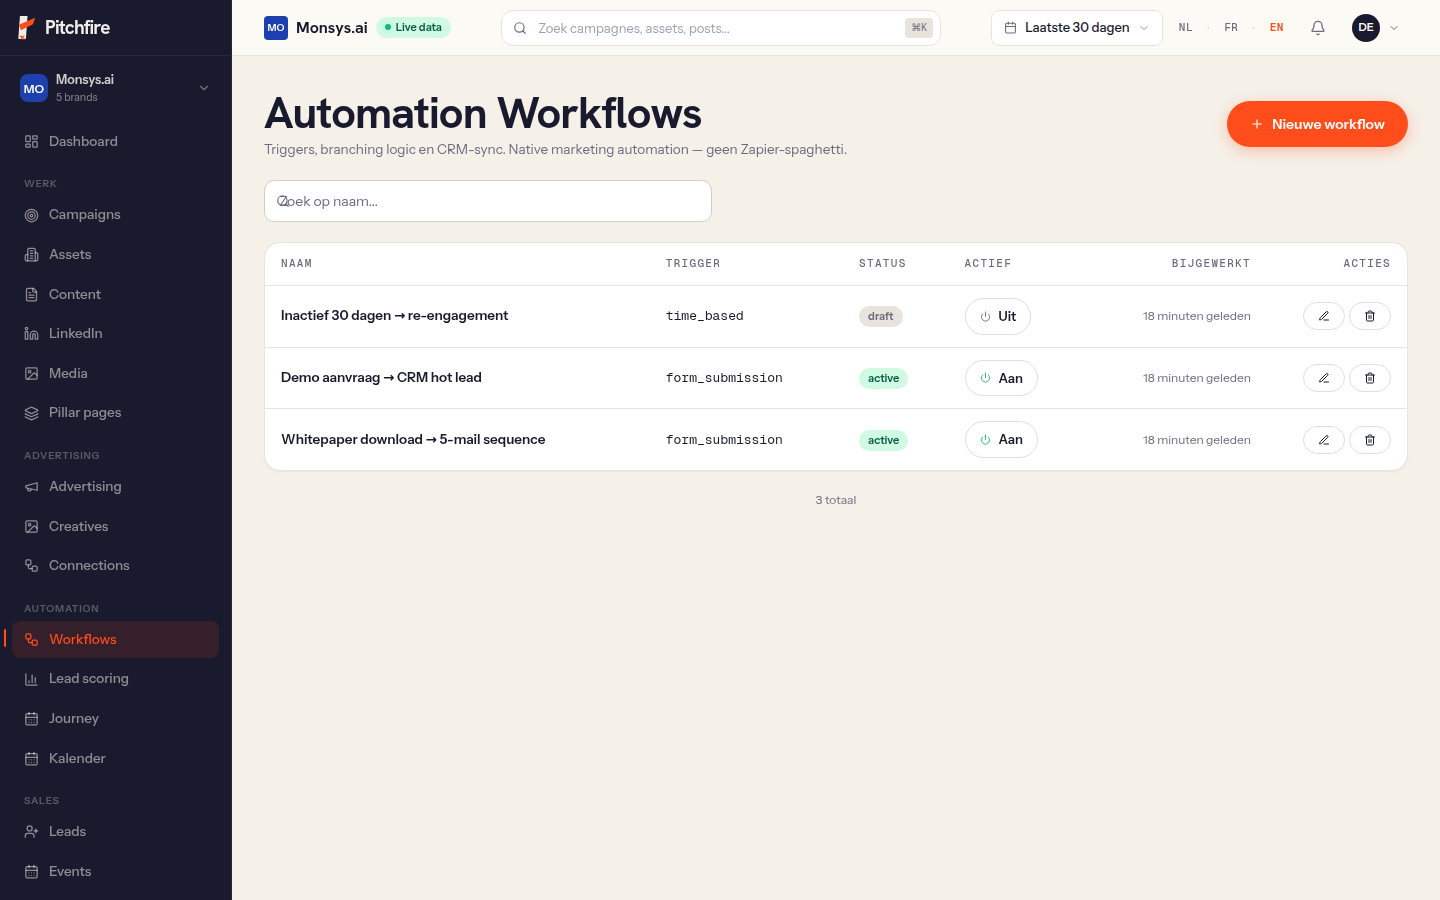Screen dimensions: 1440x900
Task: Edit the Demo aanvraag workflow
Action: coord(1323,378)
